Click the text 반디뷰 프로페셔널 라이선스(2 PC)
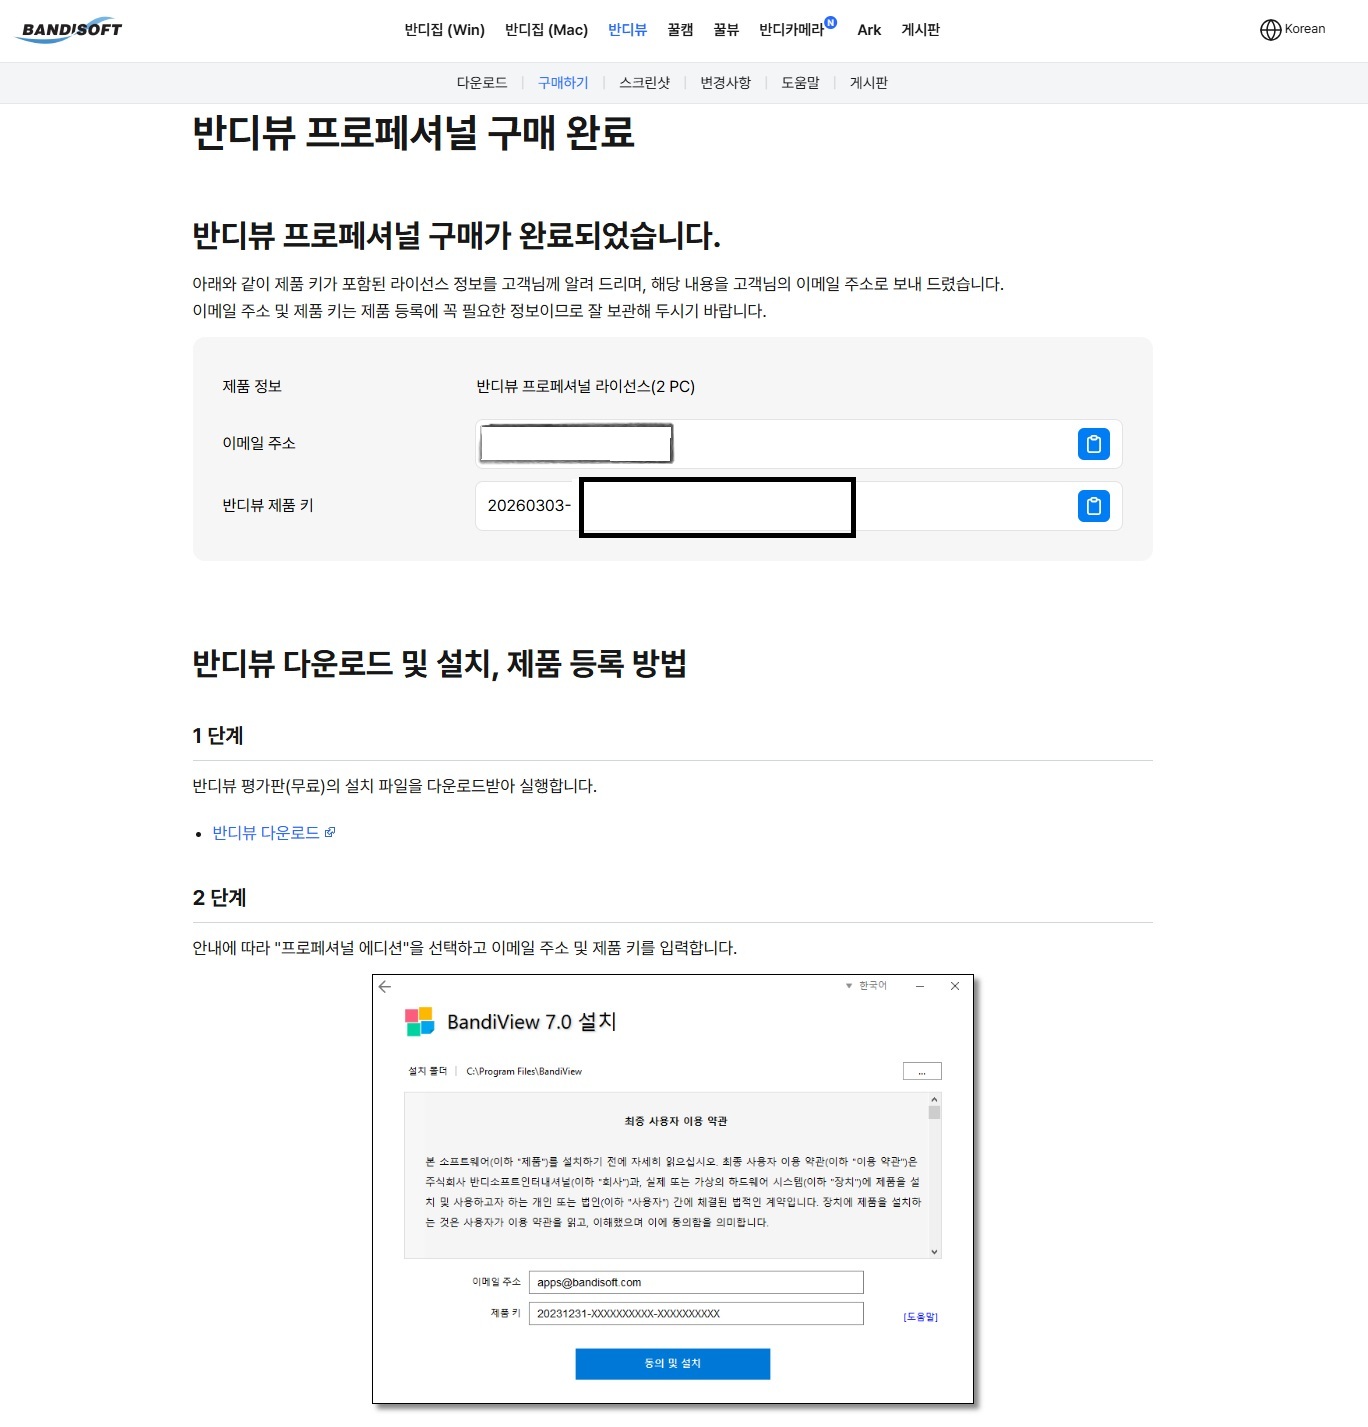The width and height of the screenshot is (1368, 1427). (x=585, y=386)
